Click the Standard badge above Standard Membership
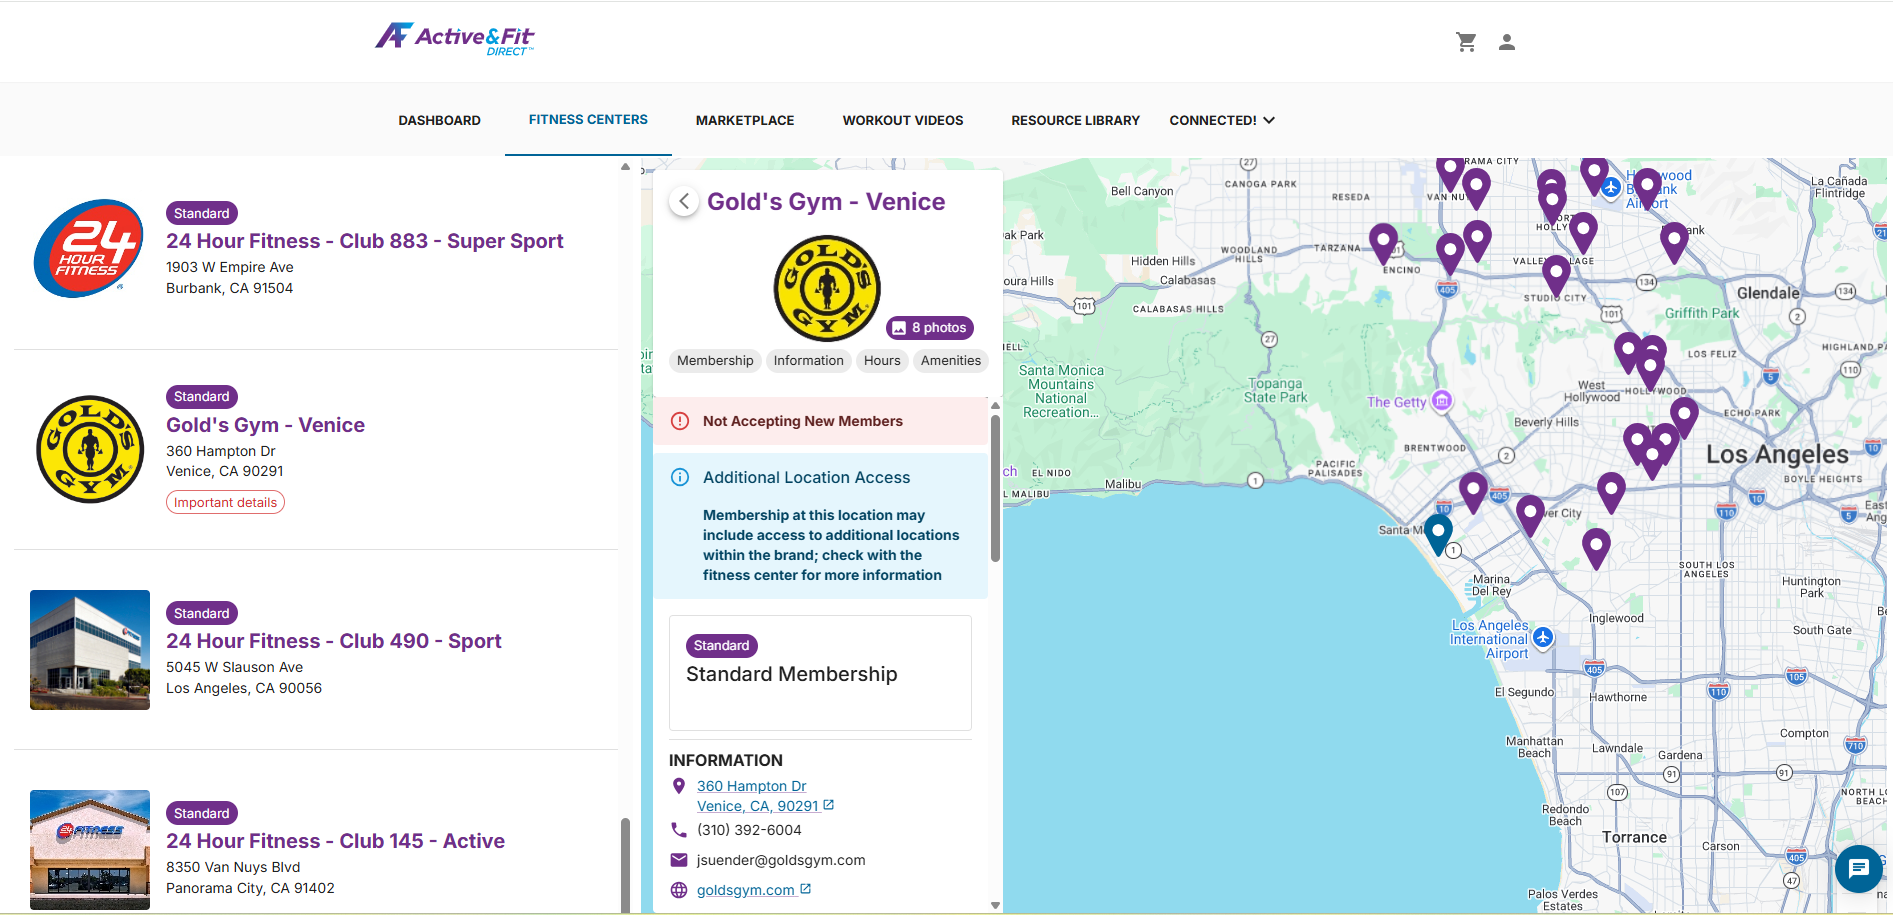The height and width of the screenshot is (915, 1893). [x=721, y=646]
